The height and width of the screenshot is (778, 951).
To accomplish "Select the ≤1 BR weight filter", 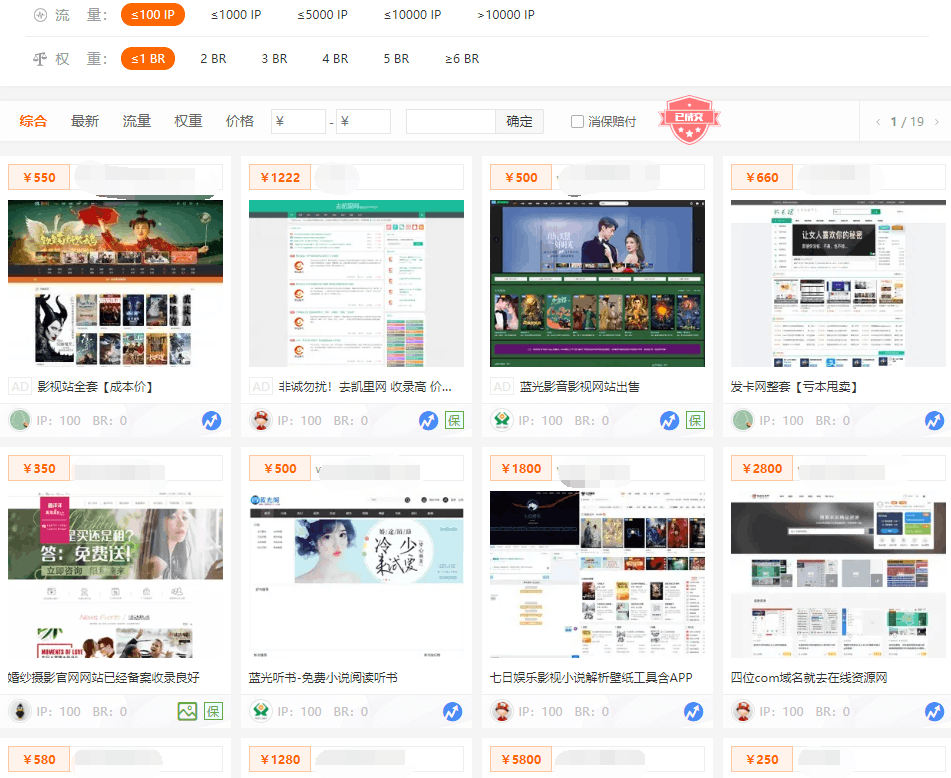I will (148, 58).
